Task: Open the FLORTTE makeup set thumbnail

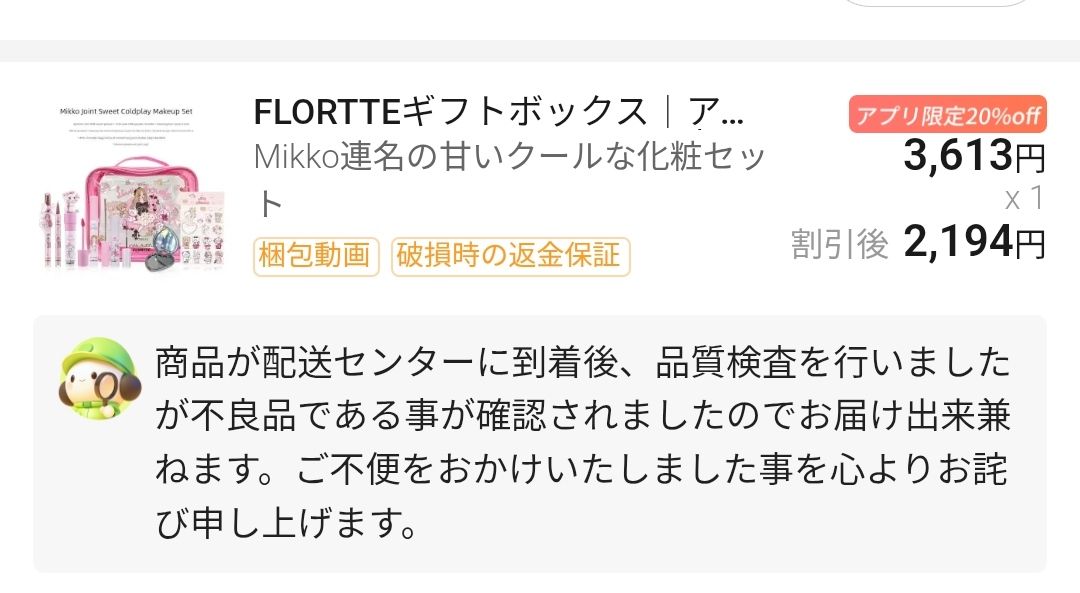Action: 138,186
